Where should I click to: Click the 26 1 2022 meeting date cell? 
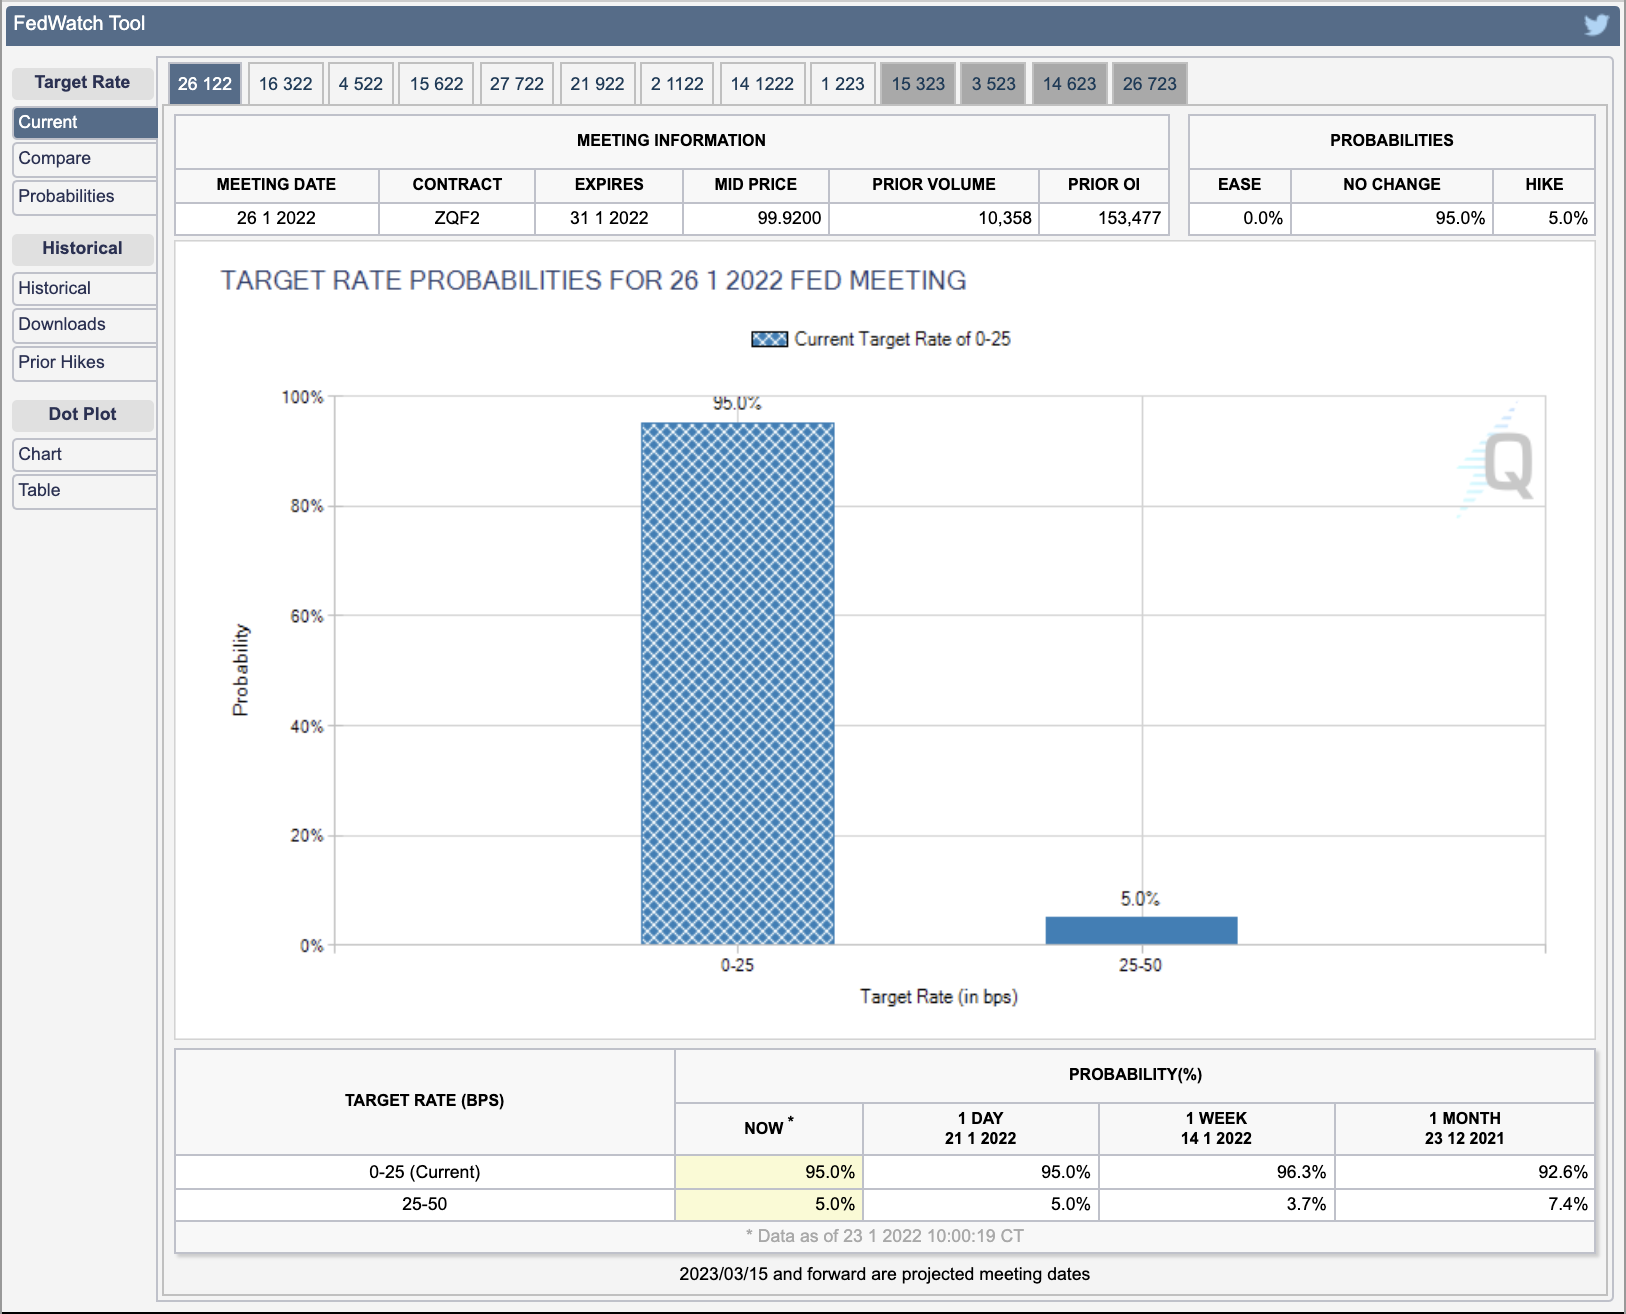point(277,218)
